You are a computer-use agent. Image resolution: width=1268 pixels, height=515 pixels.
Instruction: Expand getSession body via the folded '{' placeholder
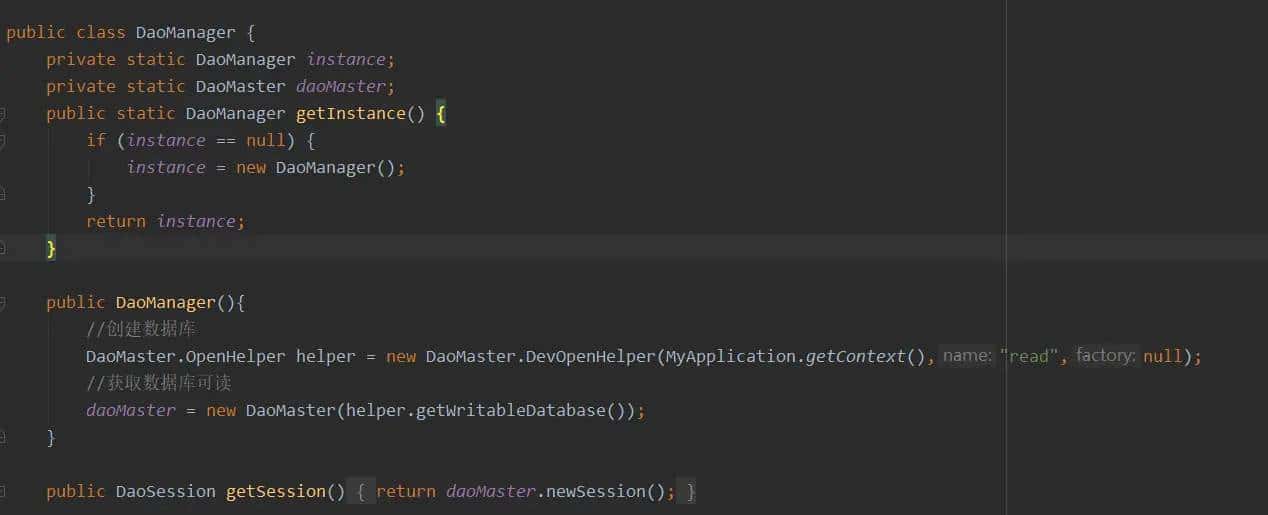coord(362,491)
